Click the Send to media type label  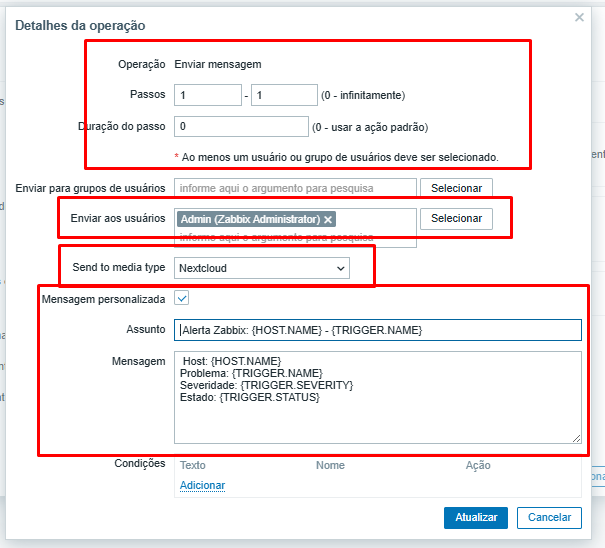[118, 268]
